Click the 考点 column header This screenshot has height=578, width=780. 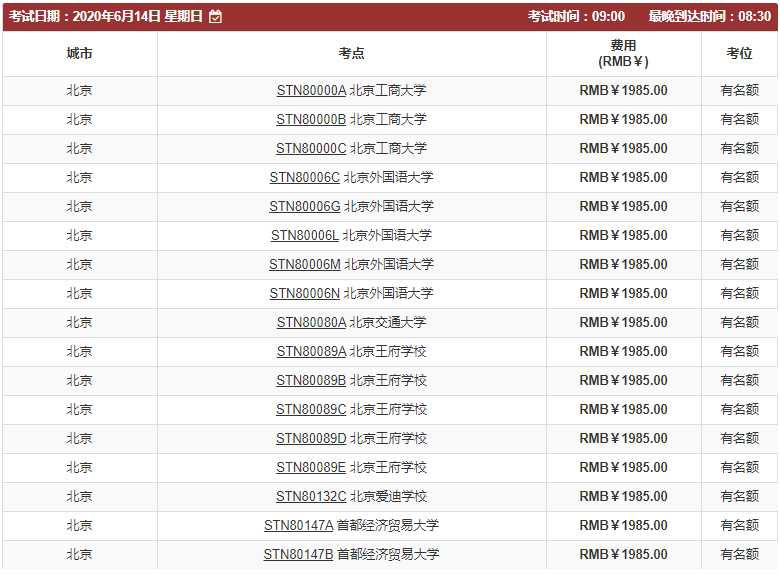[351, 54]
